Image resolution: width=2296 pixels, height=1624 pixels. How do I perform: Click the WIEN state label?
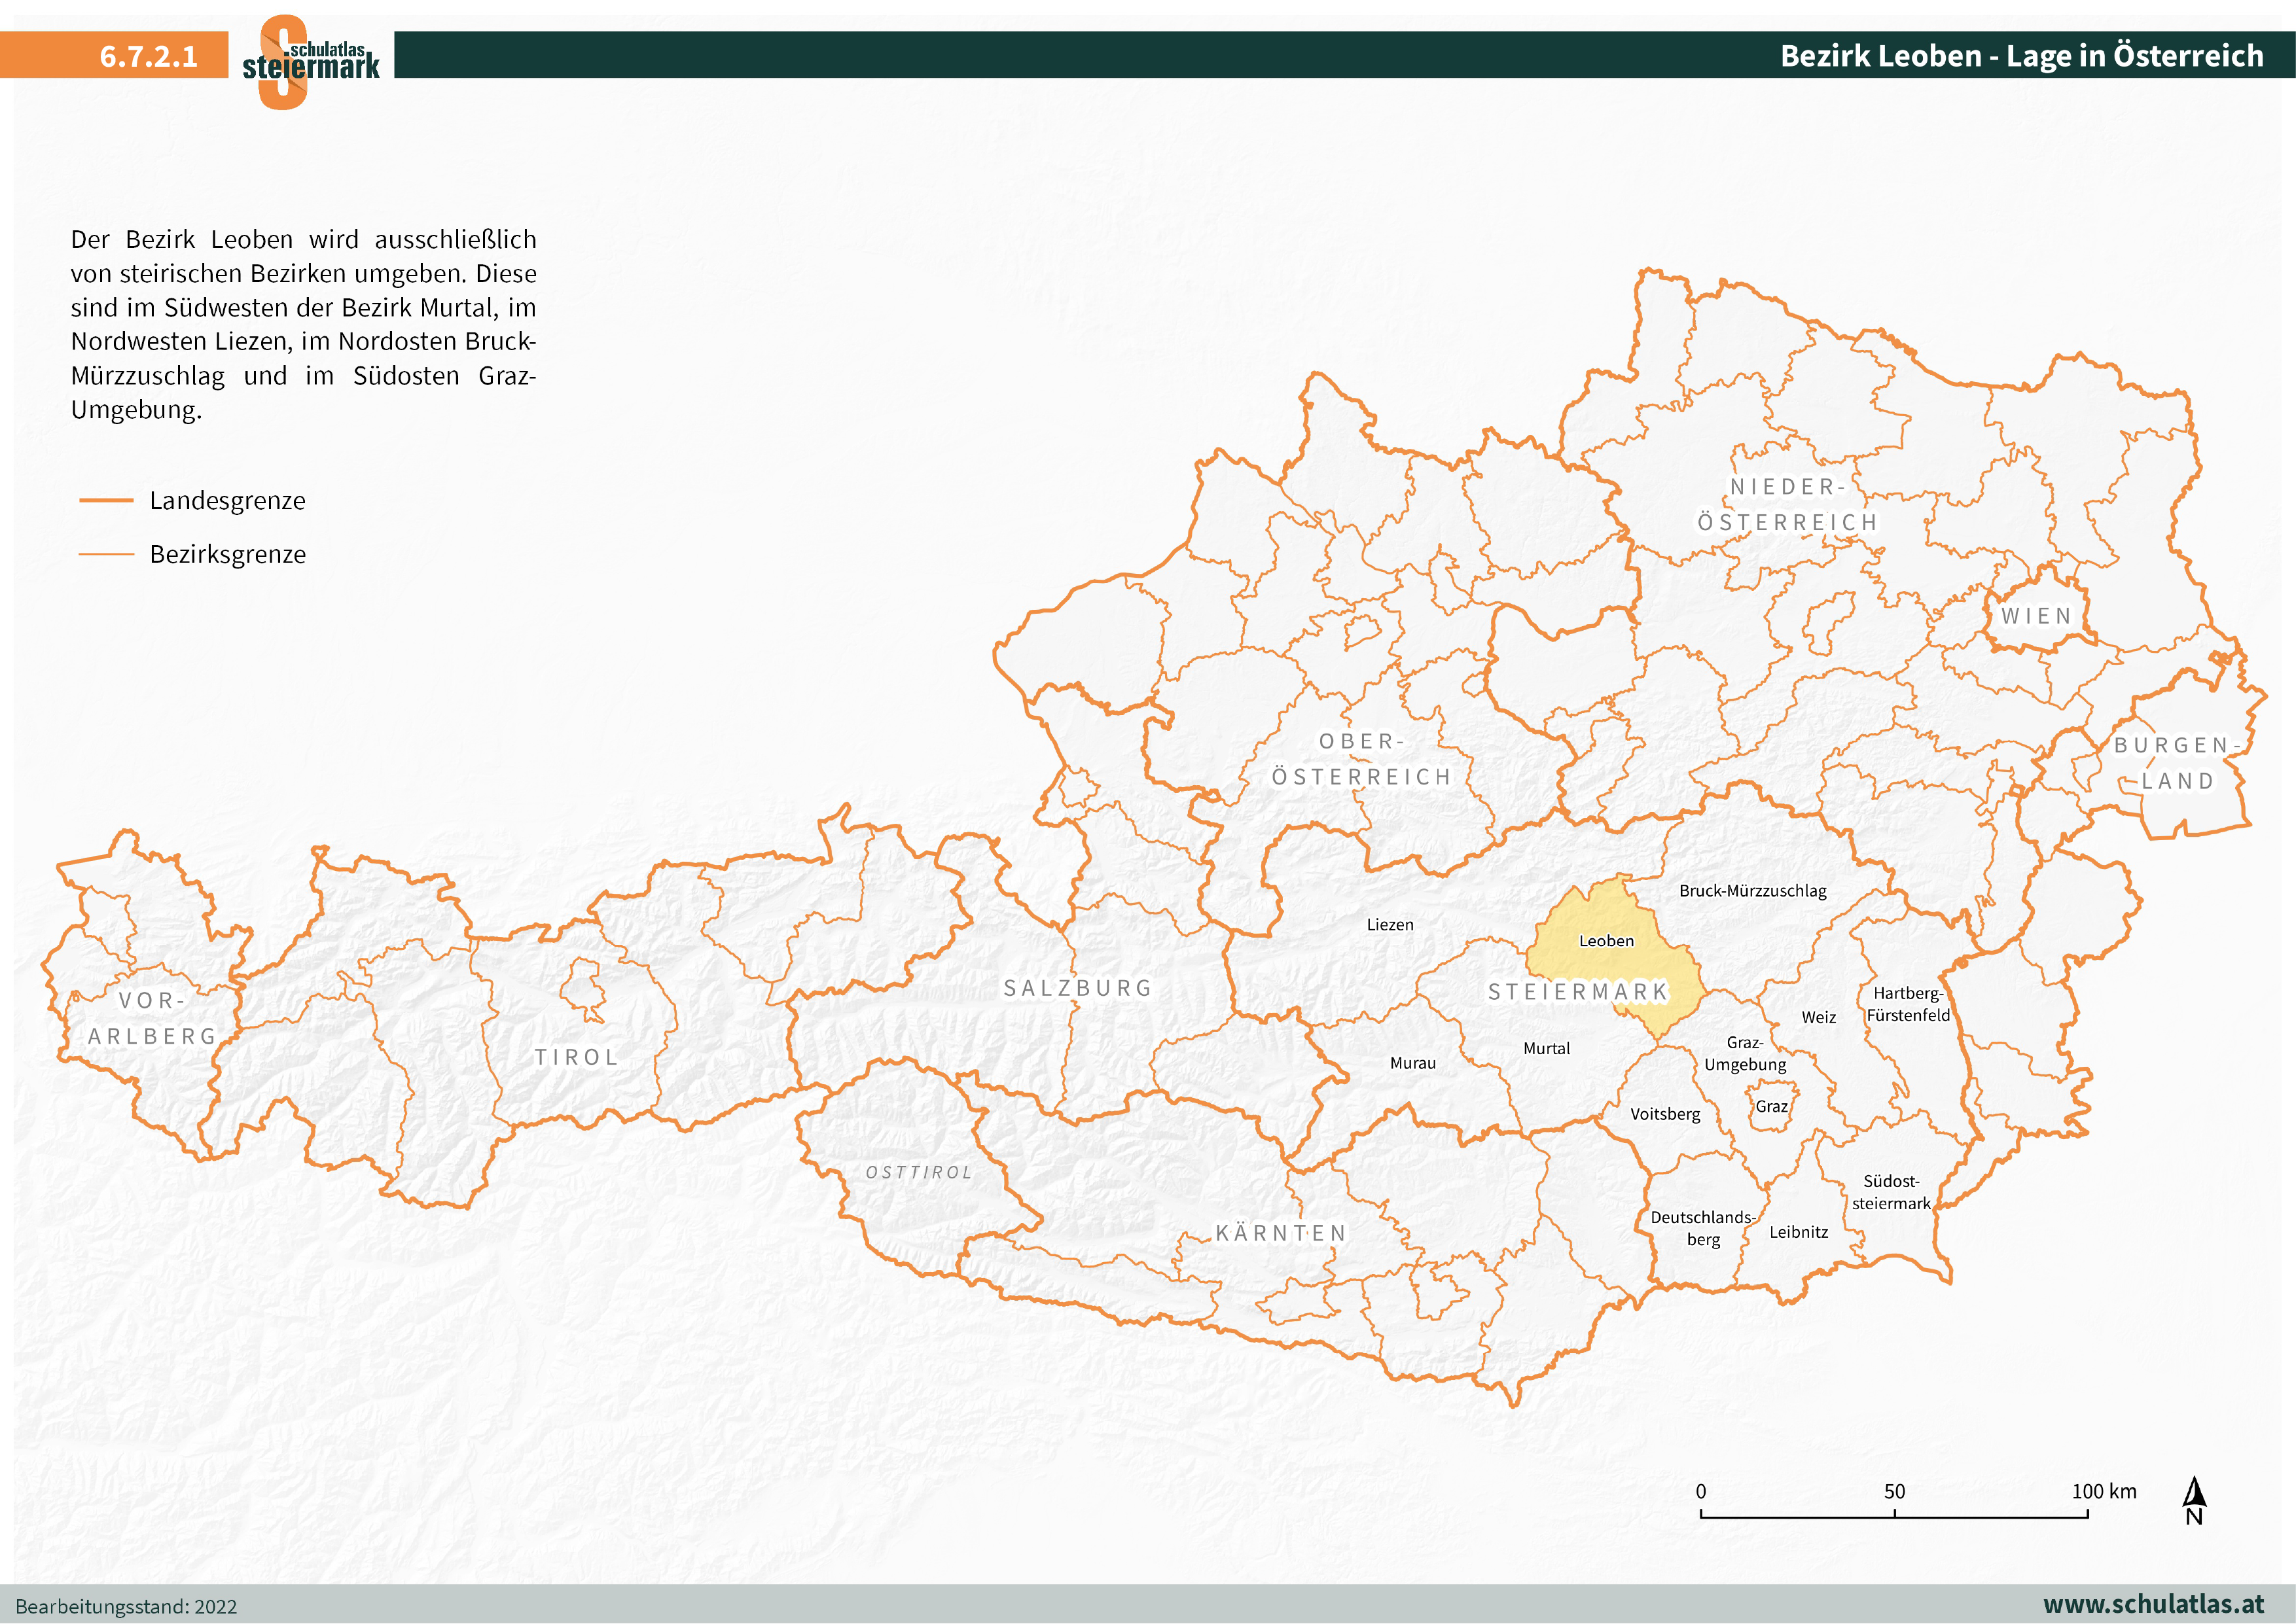2036,616
